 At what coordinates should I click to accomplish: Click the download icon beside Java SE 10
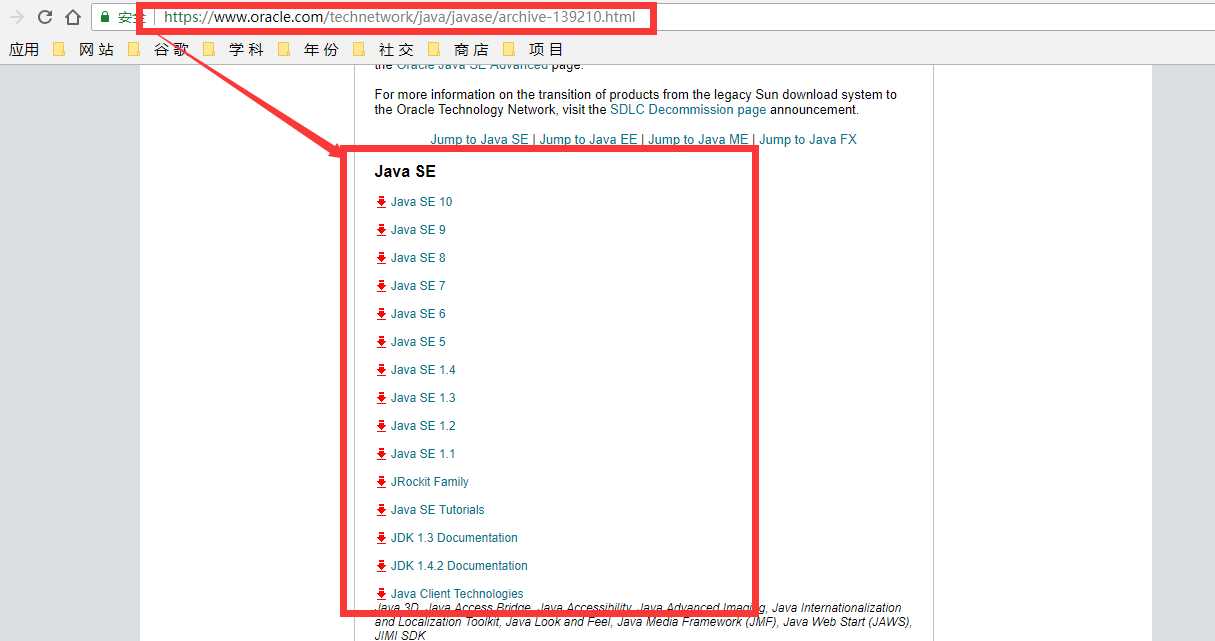click(x=381, y=202)
